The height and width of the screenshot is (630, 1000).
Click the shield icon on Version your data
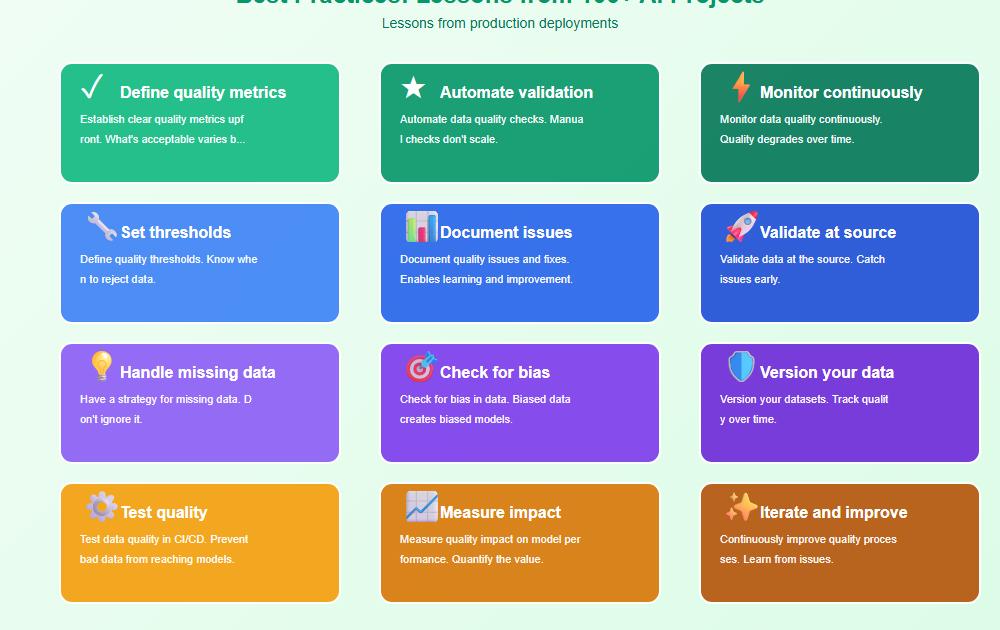click(x=741, y=367)
